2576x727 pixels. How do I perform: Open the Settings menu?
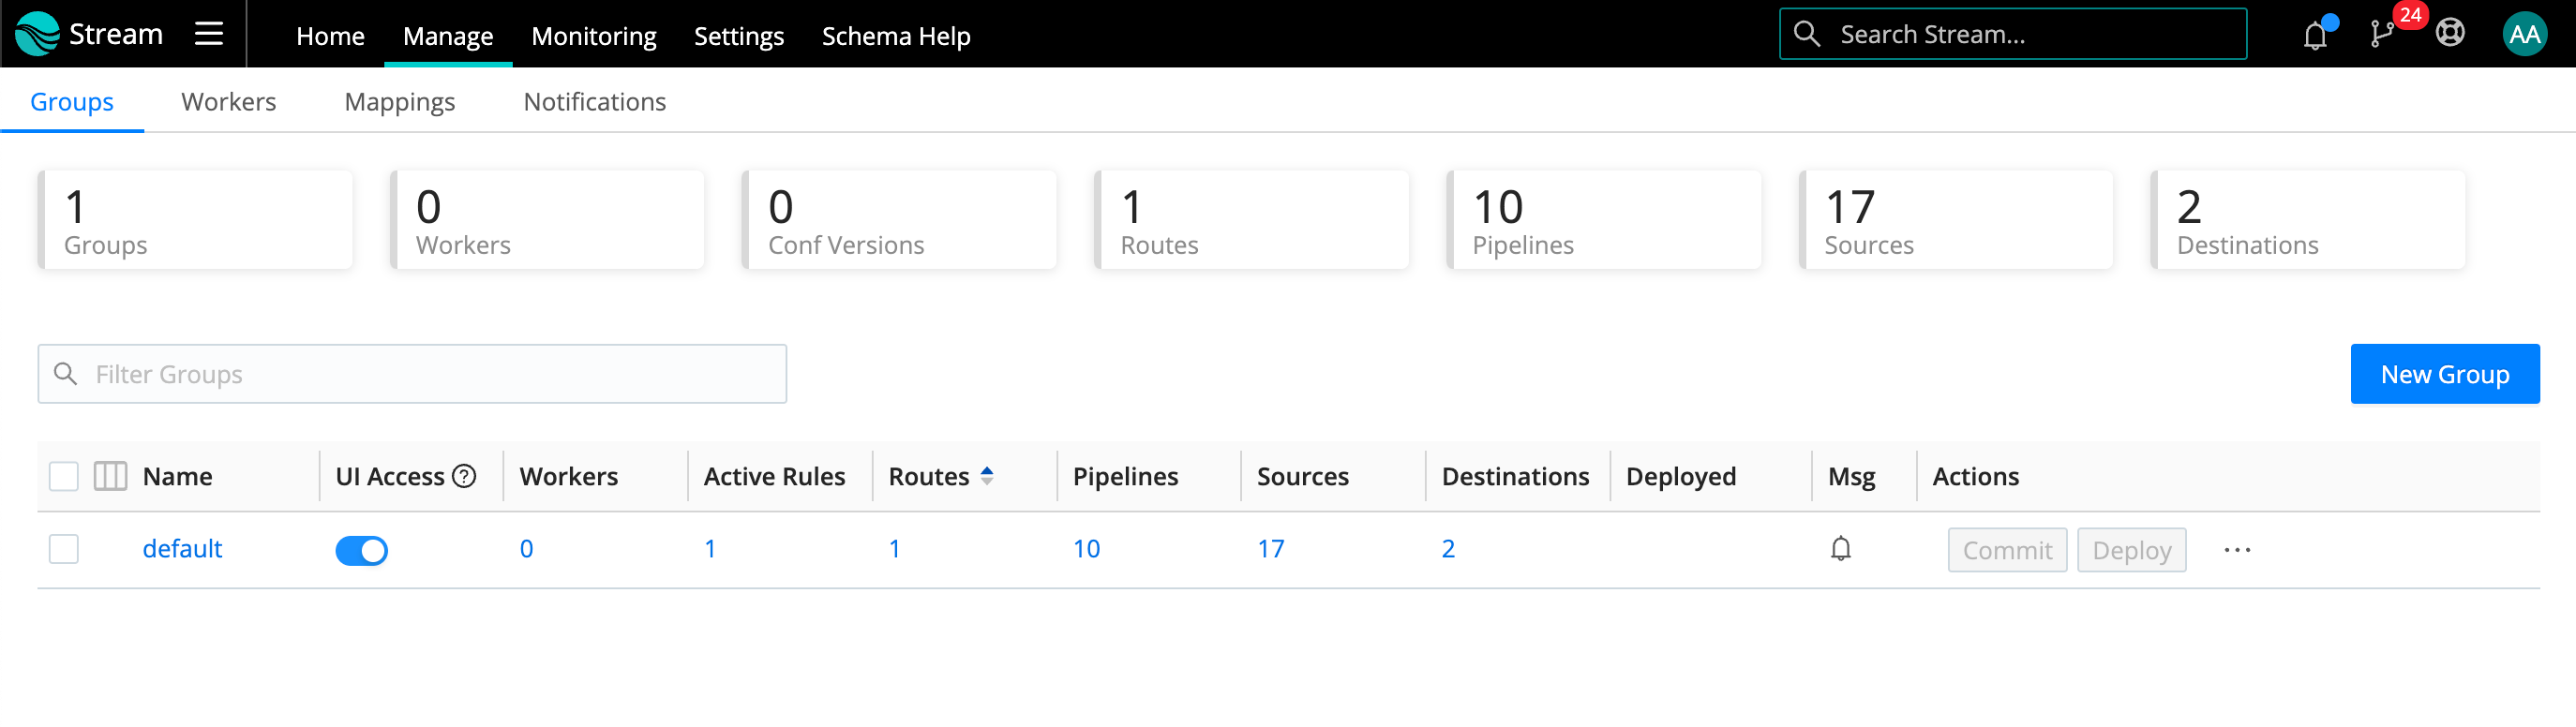click(739, 36)
